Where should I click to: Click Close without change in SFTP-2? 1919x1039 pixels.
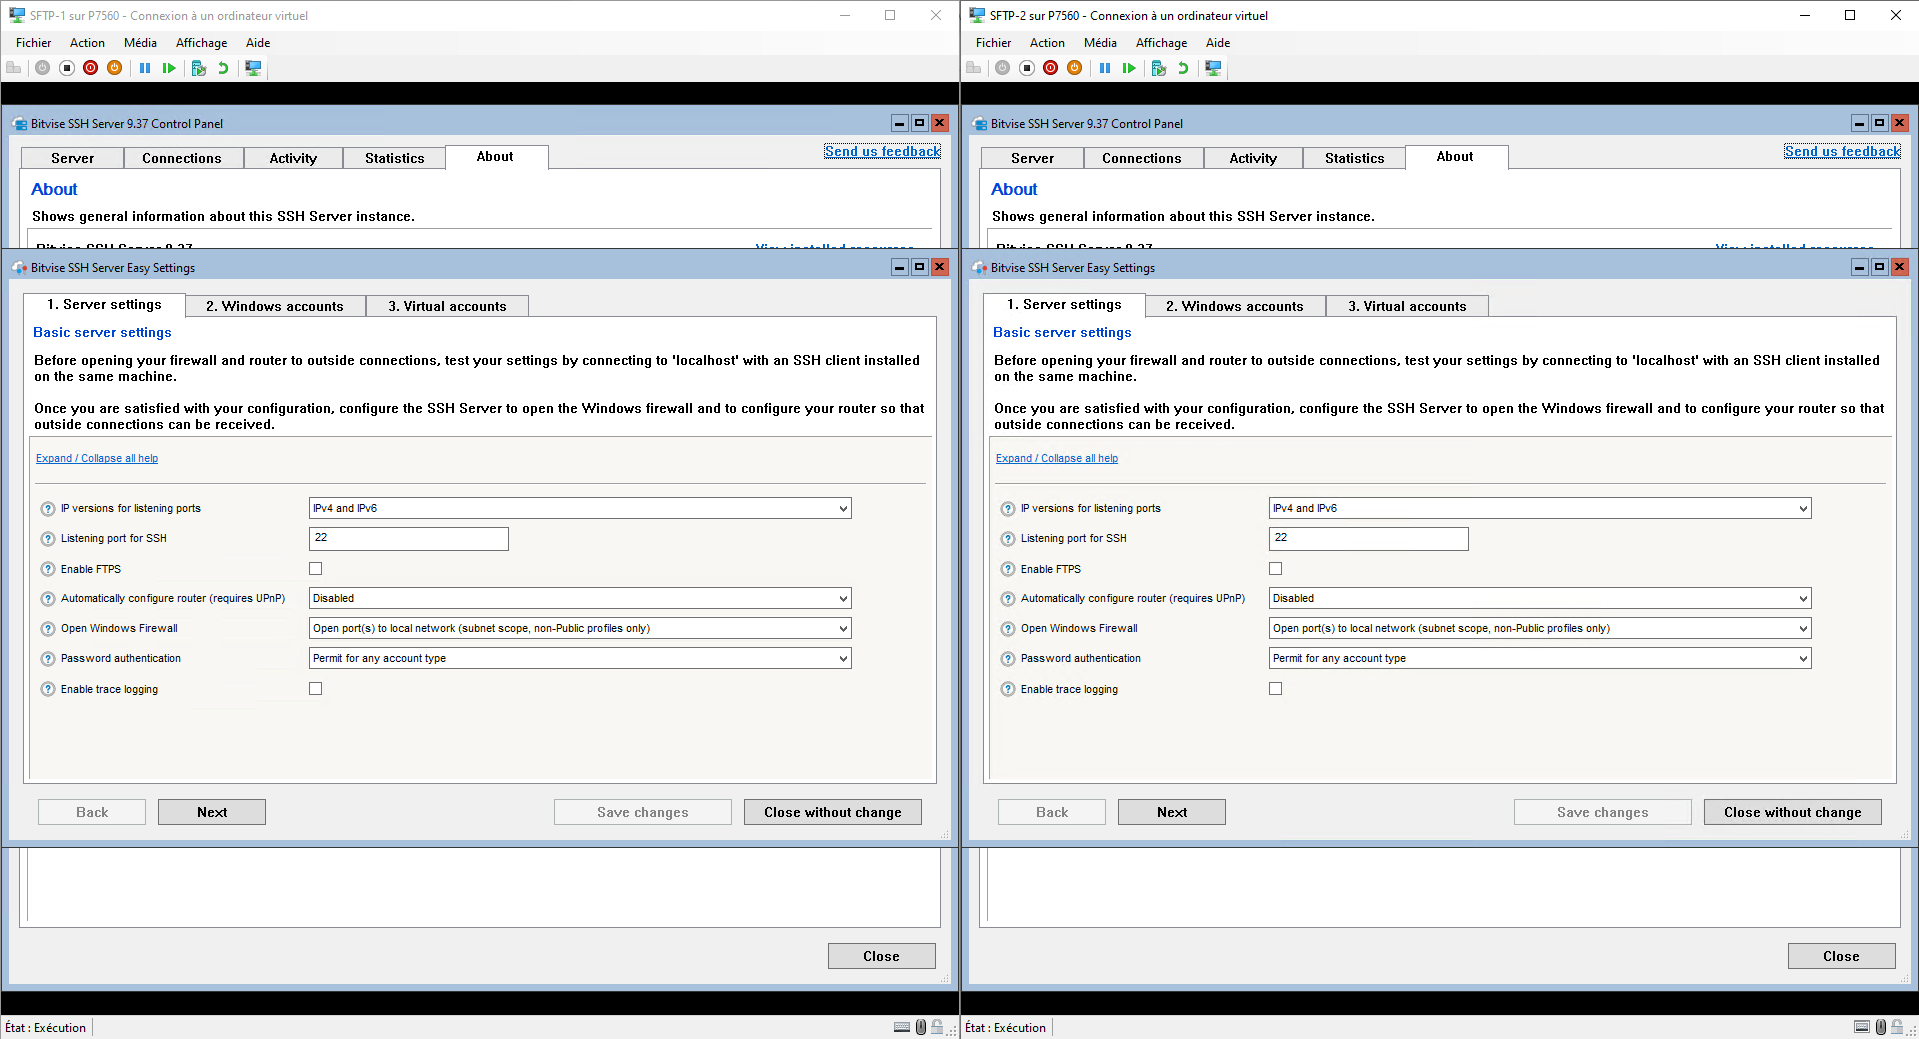pyautogui.click(x=1793, y=812)
